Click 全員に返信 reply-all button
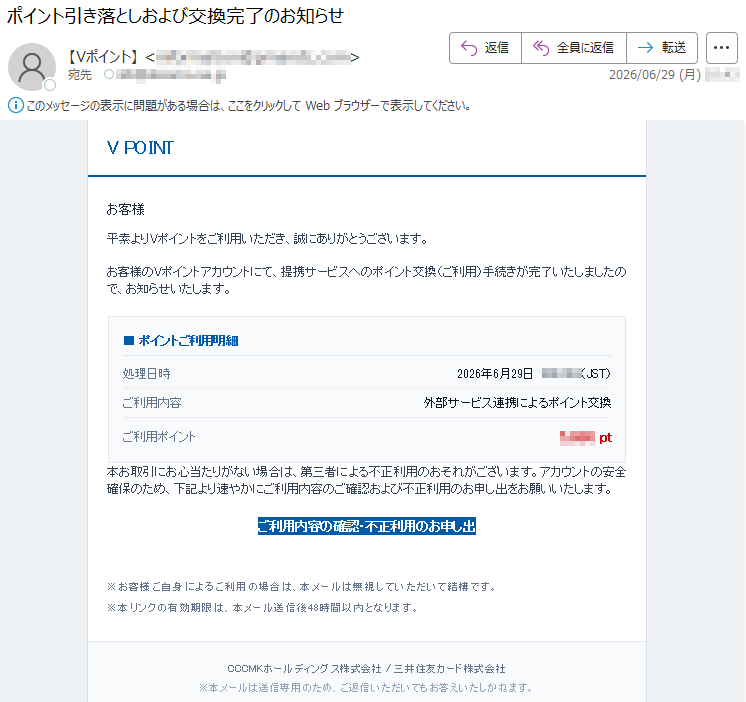 [x=574, y=48]
